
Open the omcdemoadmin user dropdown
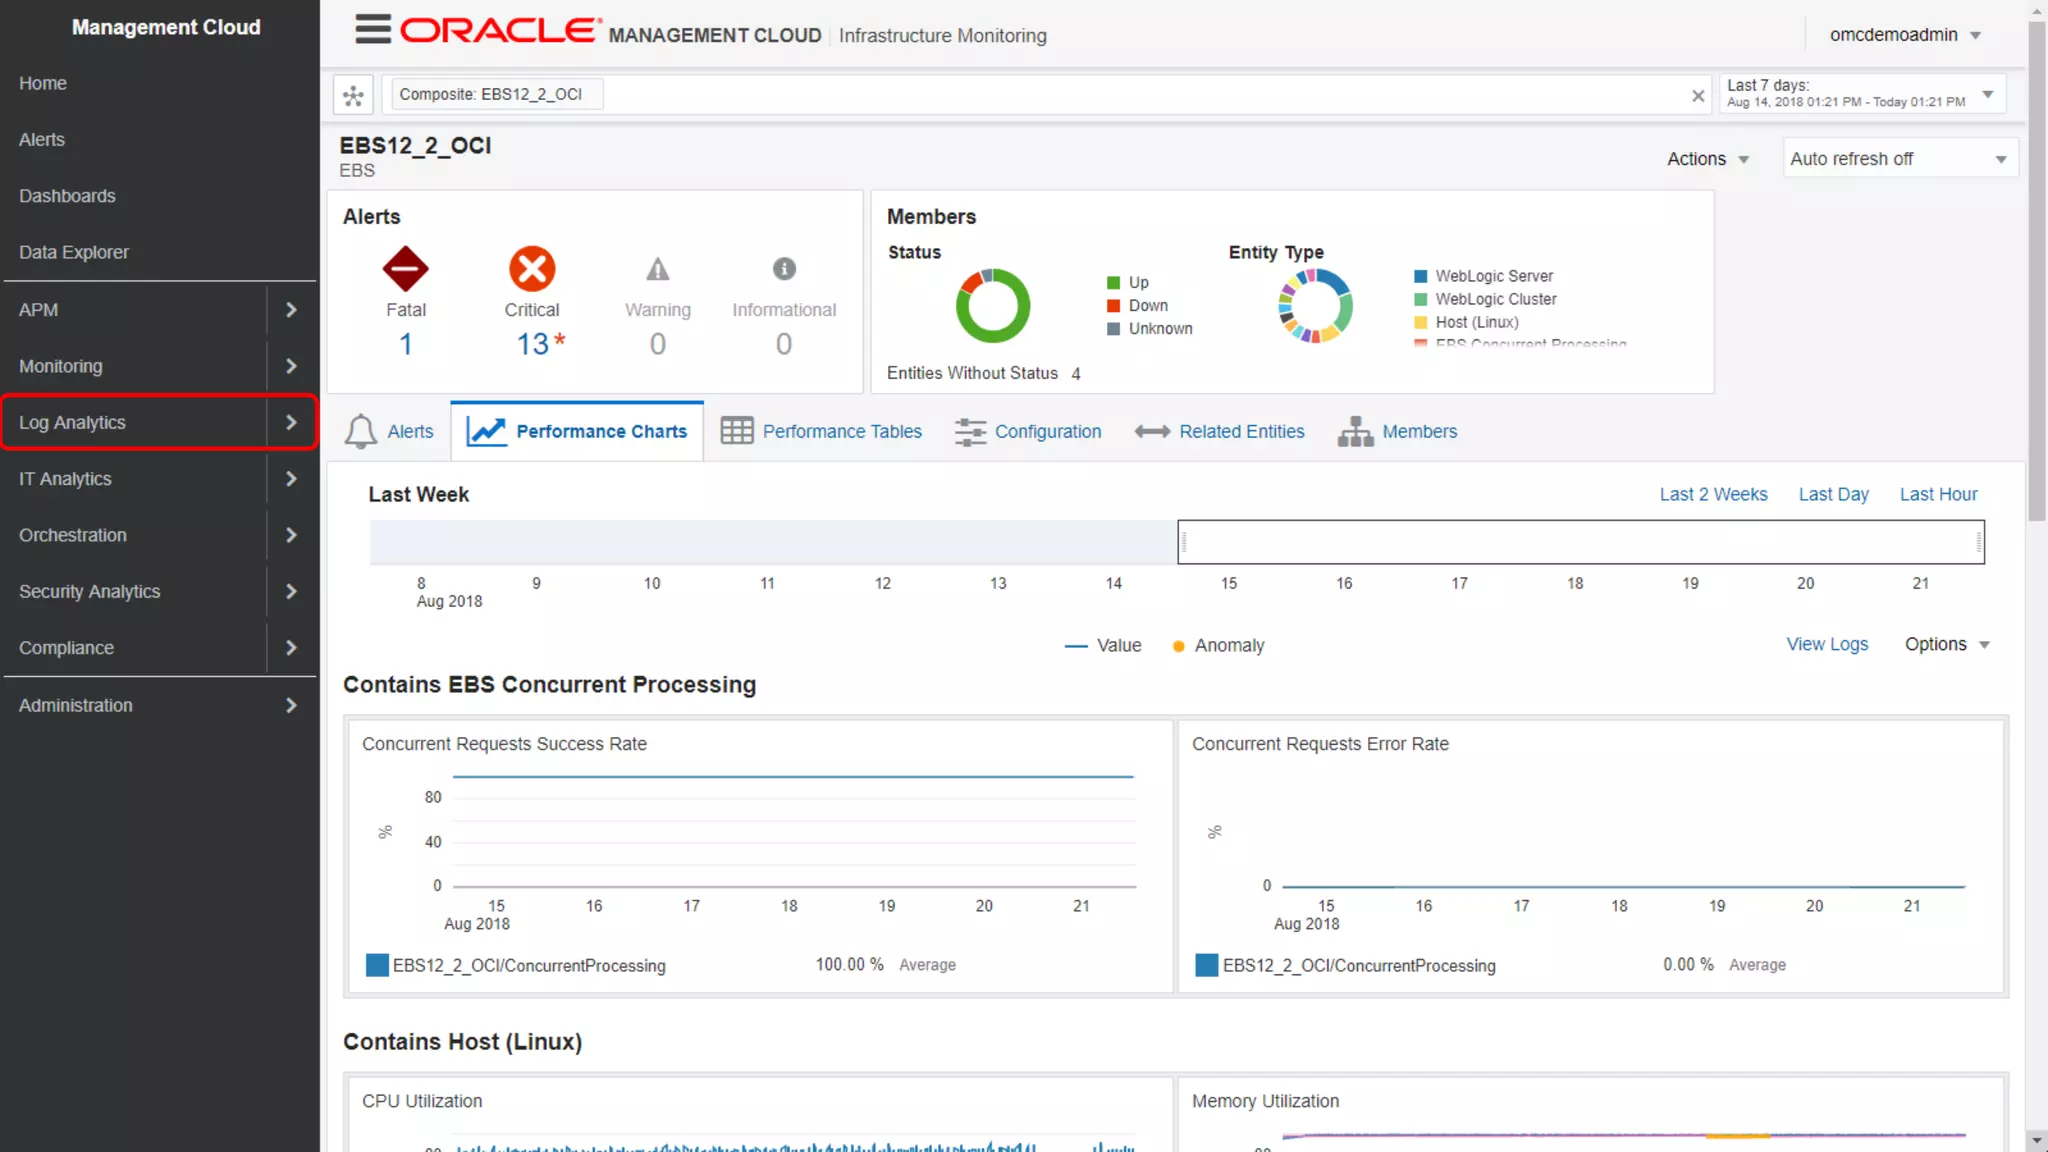tap(1906, 35)
